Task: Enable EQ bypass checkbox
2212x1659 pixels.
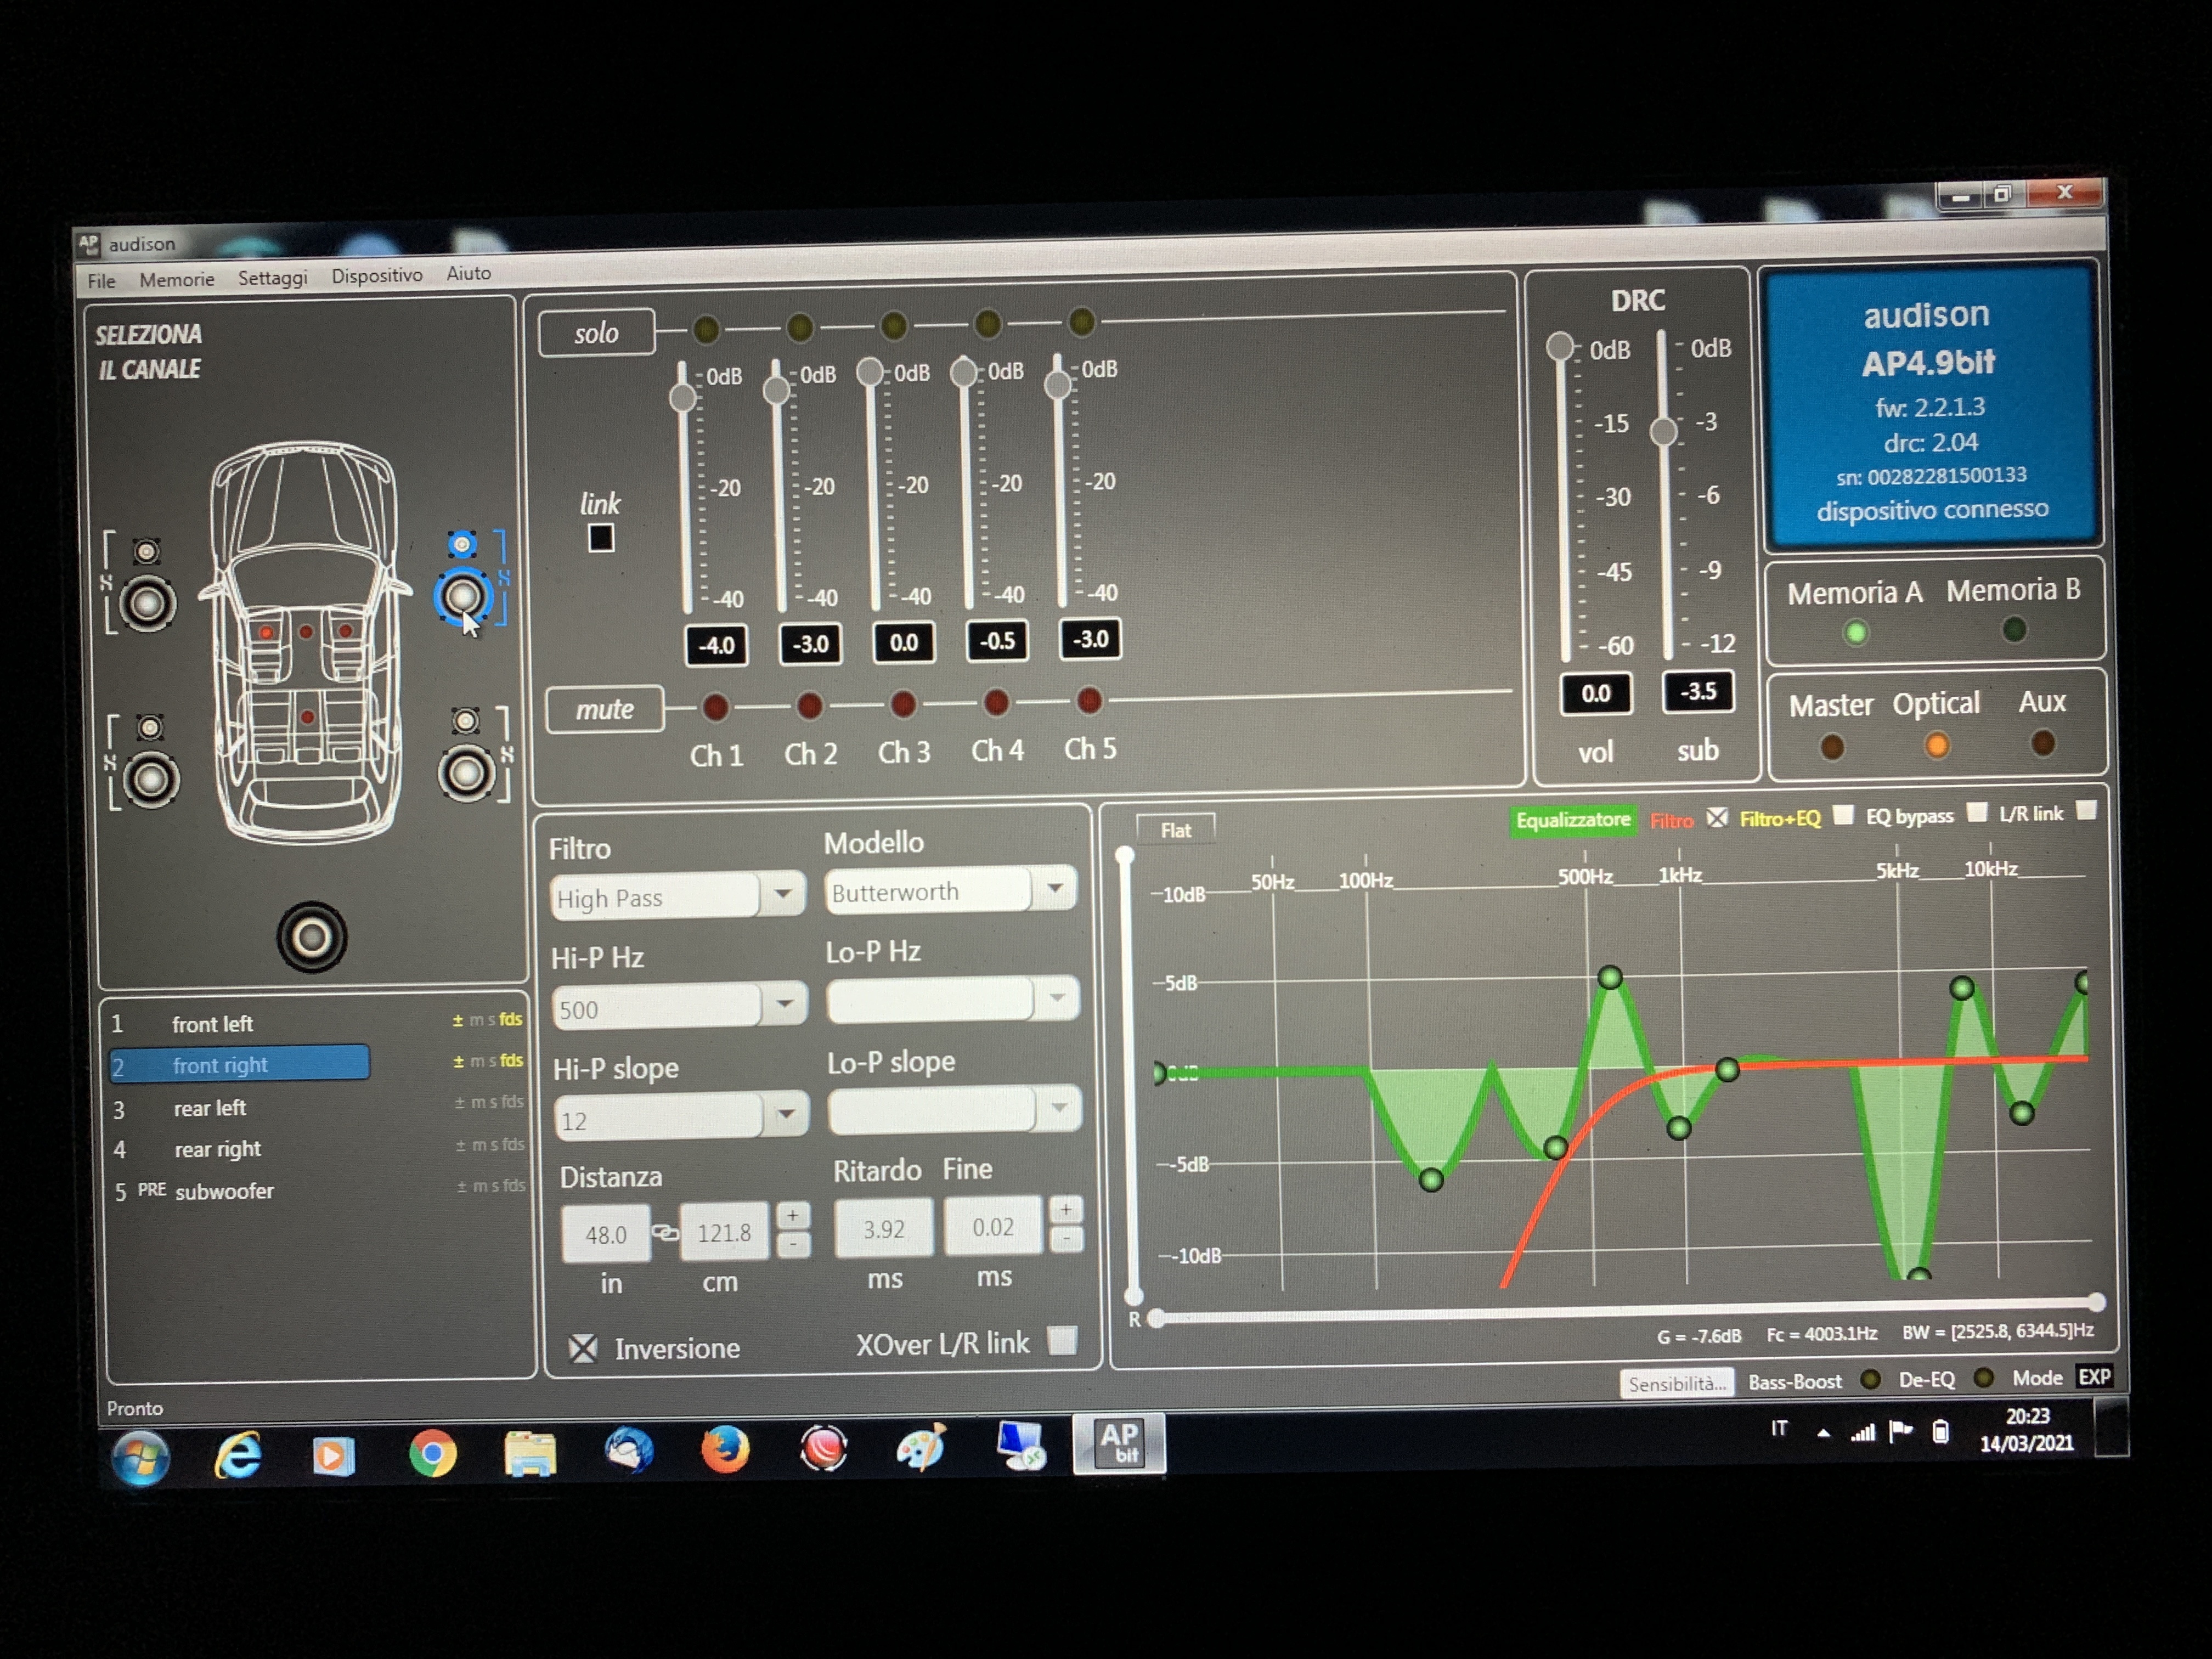Action: pos(1976,812)
